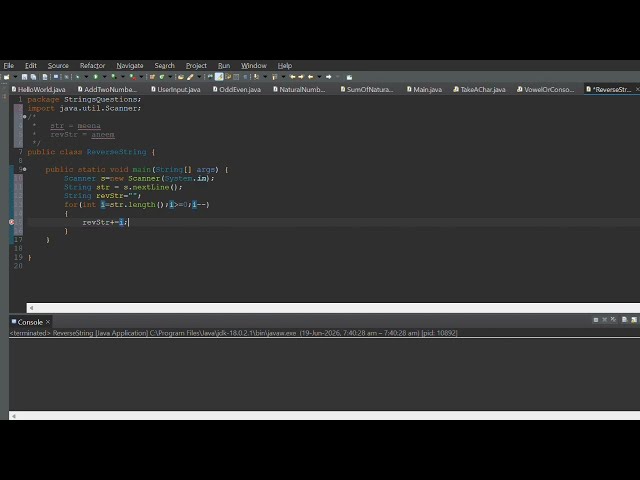Click the class name ReverseString in code
The image size is (640, 480).
pyautogui.click(x=116, y=152)
